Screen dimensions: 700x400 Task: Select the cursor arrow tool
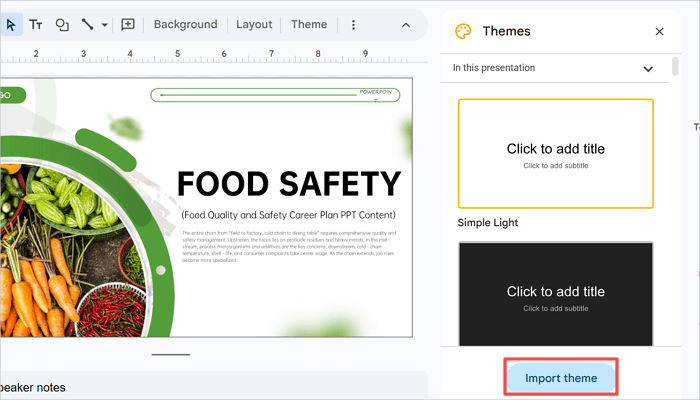(x=11, y=25)
